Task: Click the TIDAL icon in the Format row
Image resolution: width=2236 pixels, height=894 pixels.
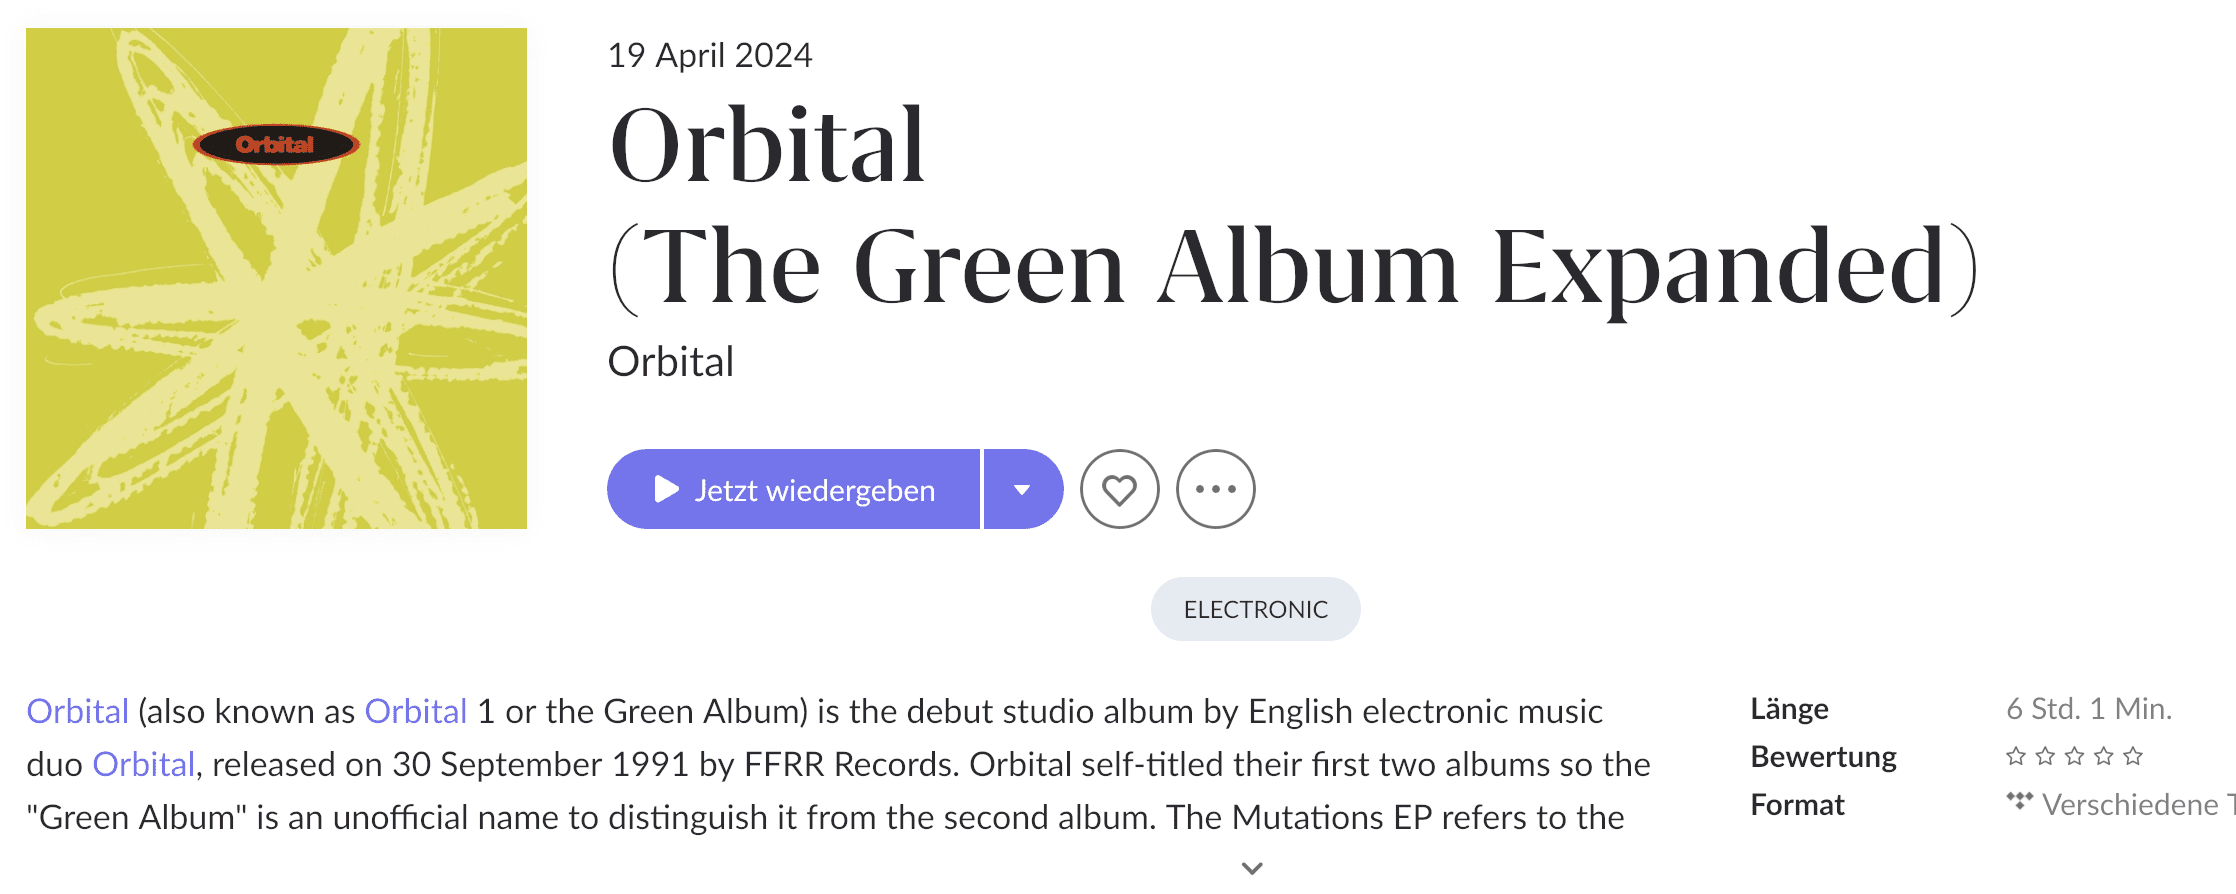Action: point(2019,802)
